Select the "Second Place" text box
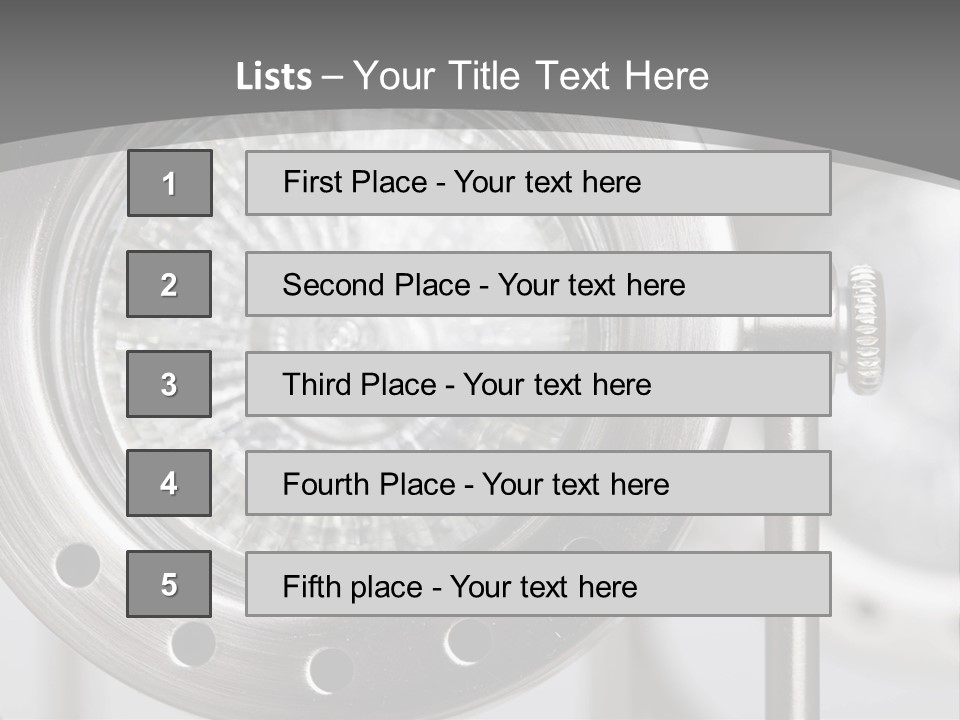 point(538,284)
